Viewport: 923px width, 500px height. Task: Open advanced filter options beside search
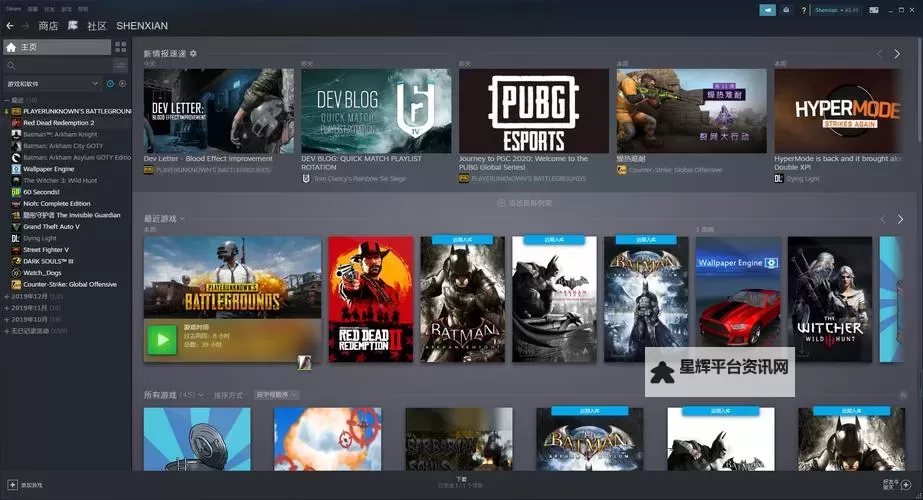[x=120, y=65]
